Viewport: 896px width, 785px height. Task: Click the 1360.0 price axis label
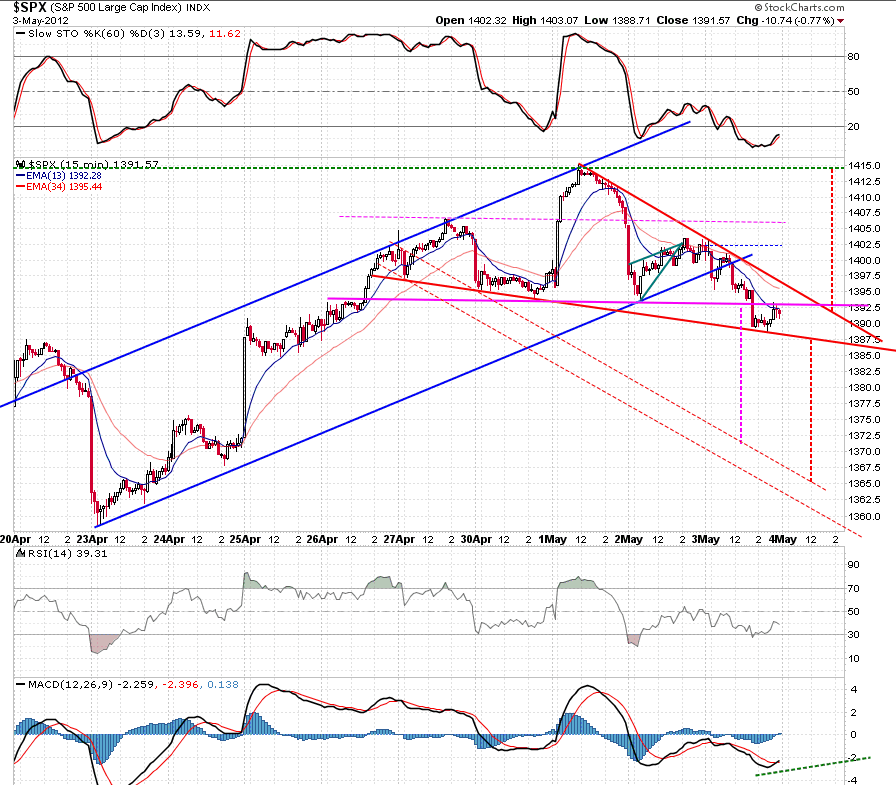click(x=865, y=516)
